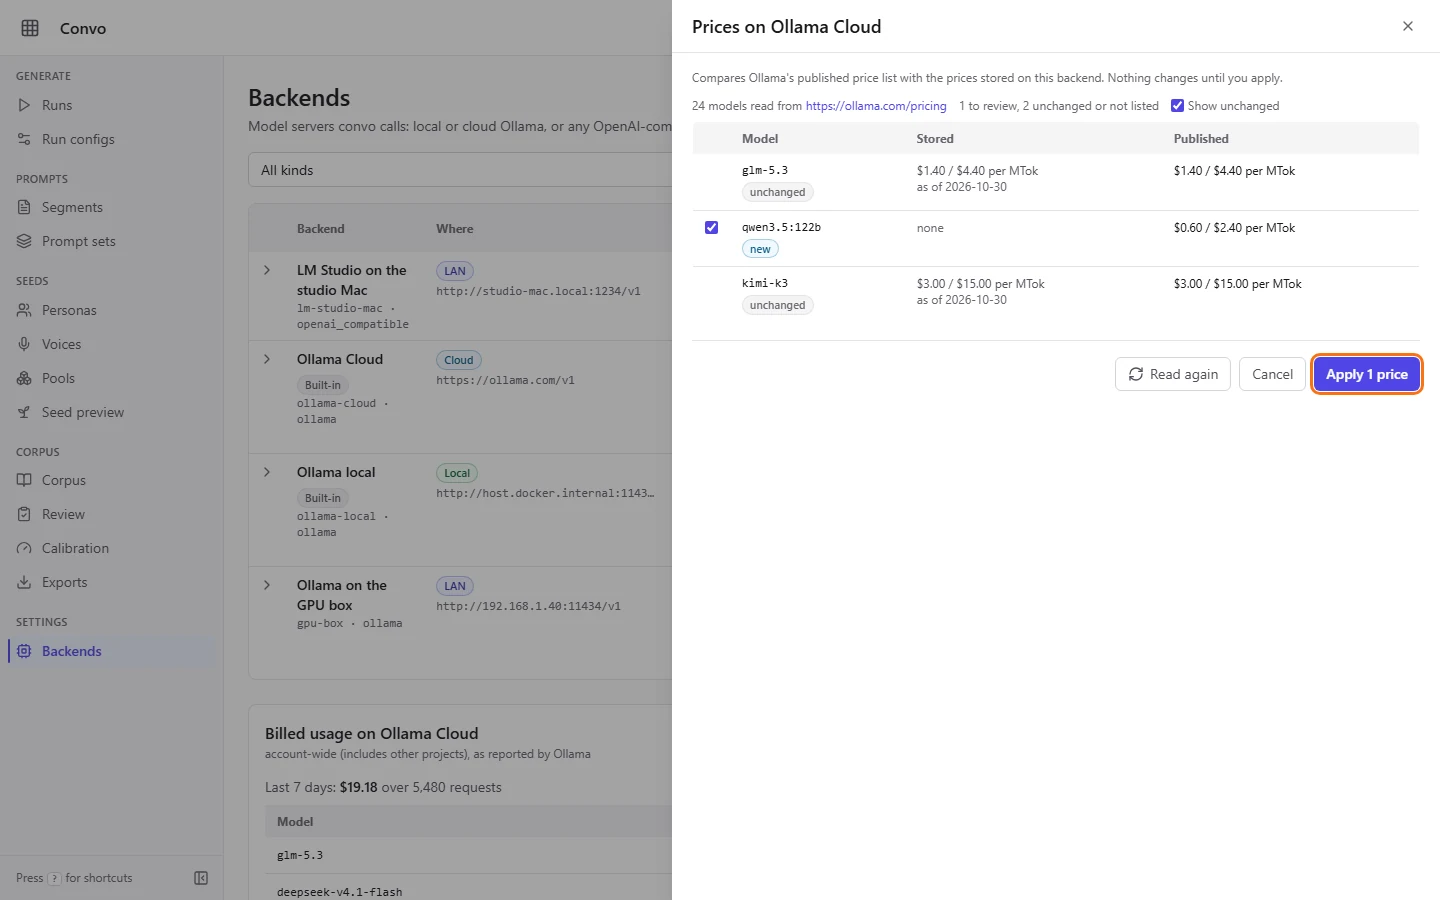Open the ollama.com/pricing link
Image resolution: width=1440 pixels, height=900 pixels.
[876, 106]
